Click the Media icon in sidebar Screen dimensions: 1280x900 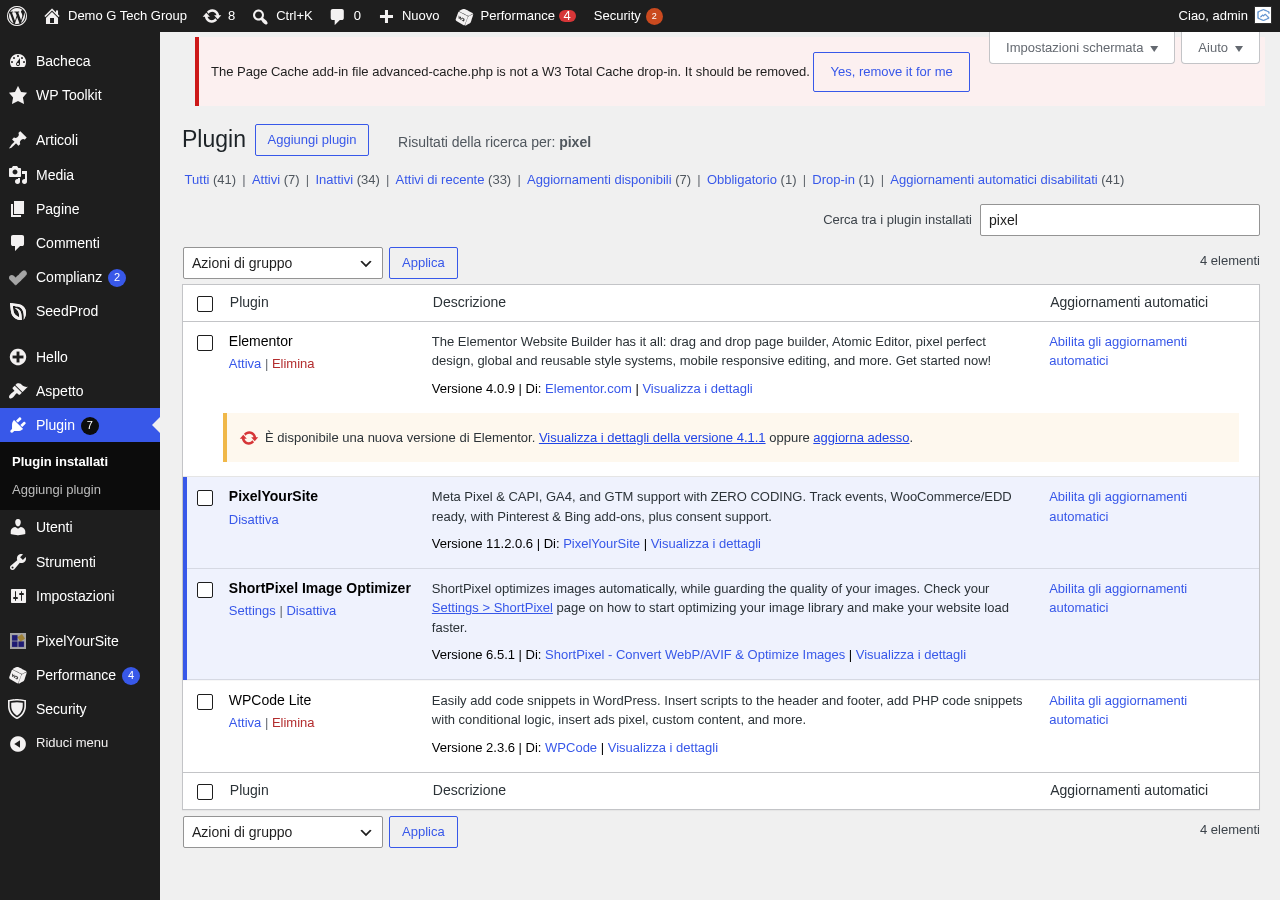click(18, 175)
